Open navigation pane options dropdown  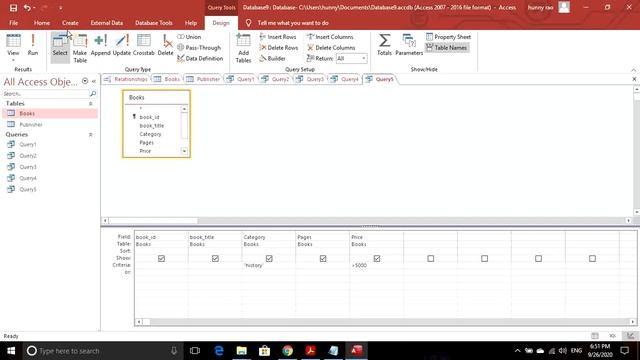point(85,81)
